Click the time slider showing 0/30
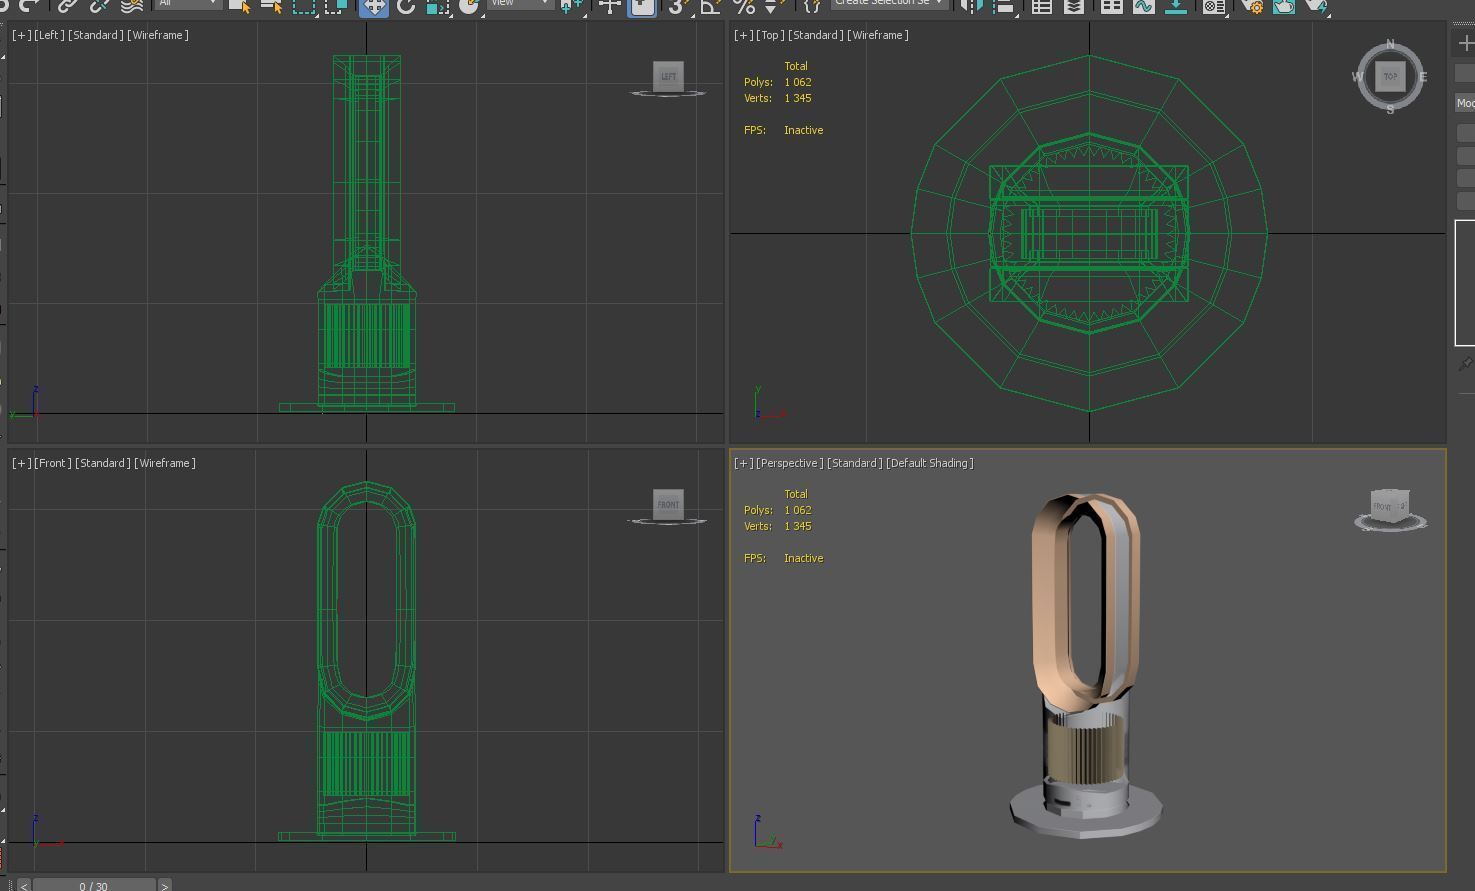This screenshot has width=1475, height=891. [x=95, y=886]
